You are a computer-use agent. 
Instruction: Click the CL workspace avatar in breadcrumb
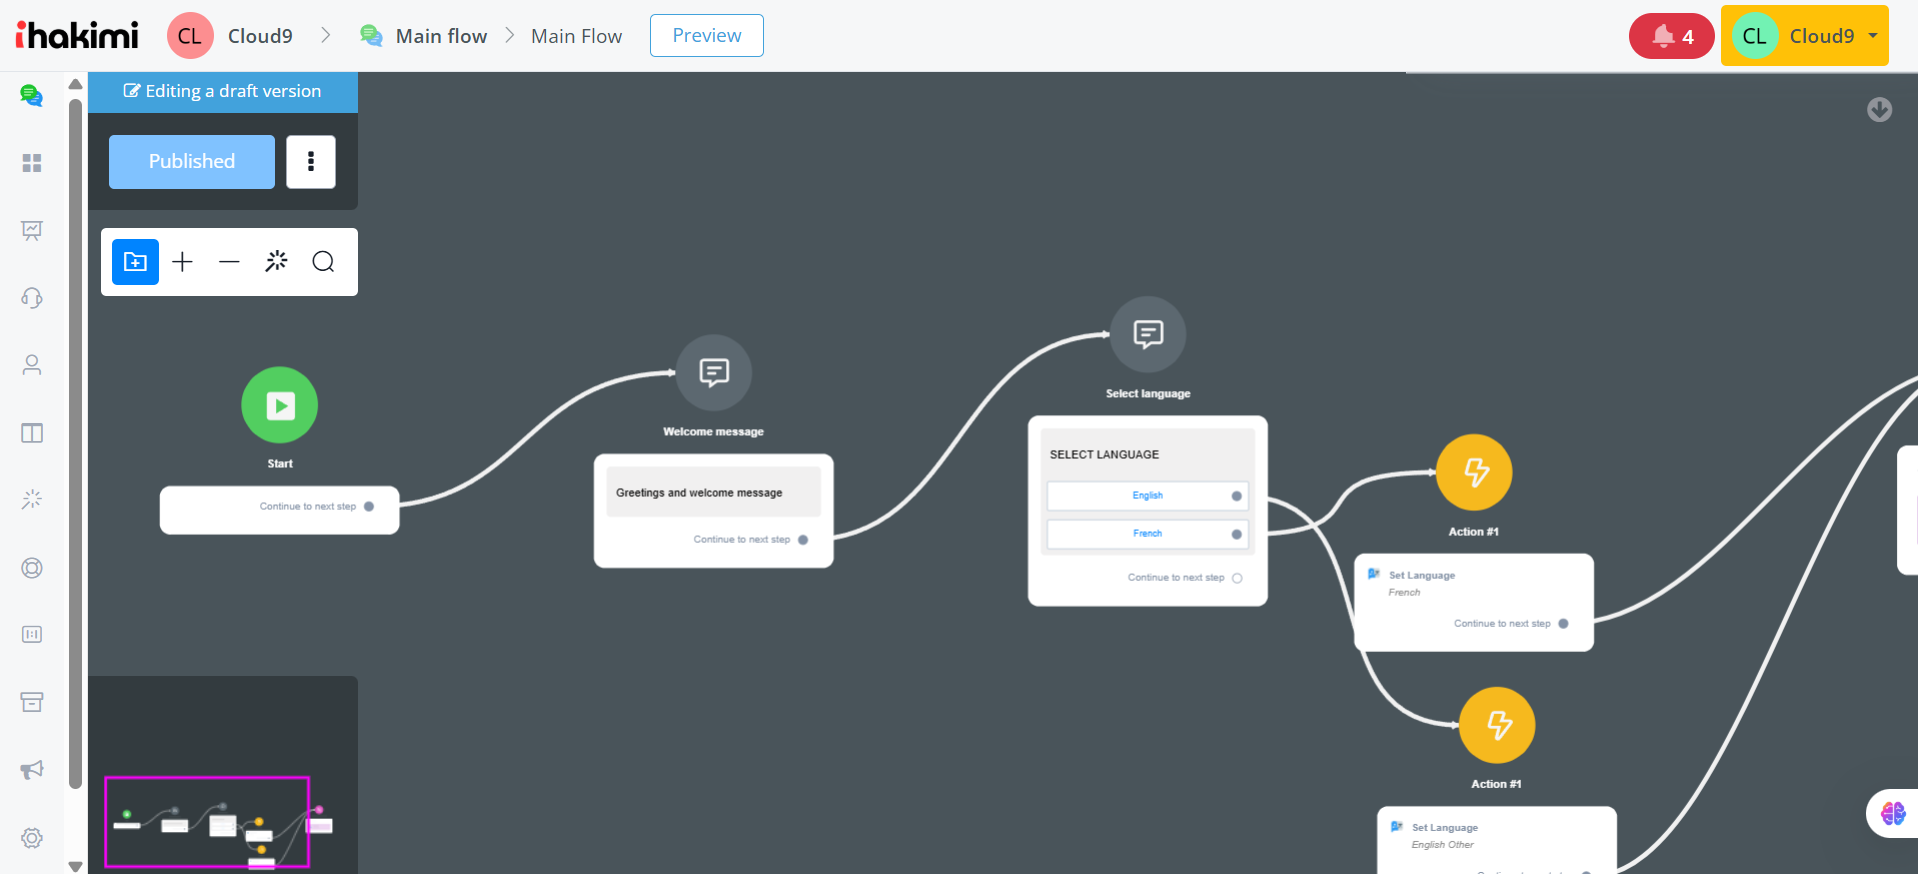pyautogui.click(x=190, y=36)
